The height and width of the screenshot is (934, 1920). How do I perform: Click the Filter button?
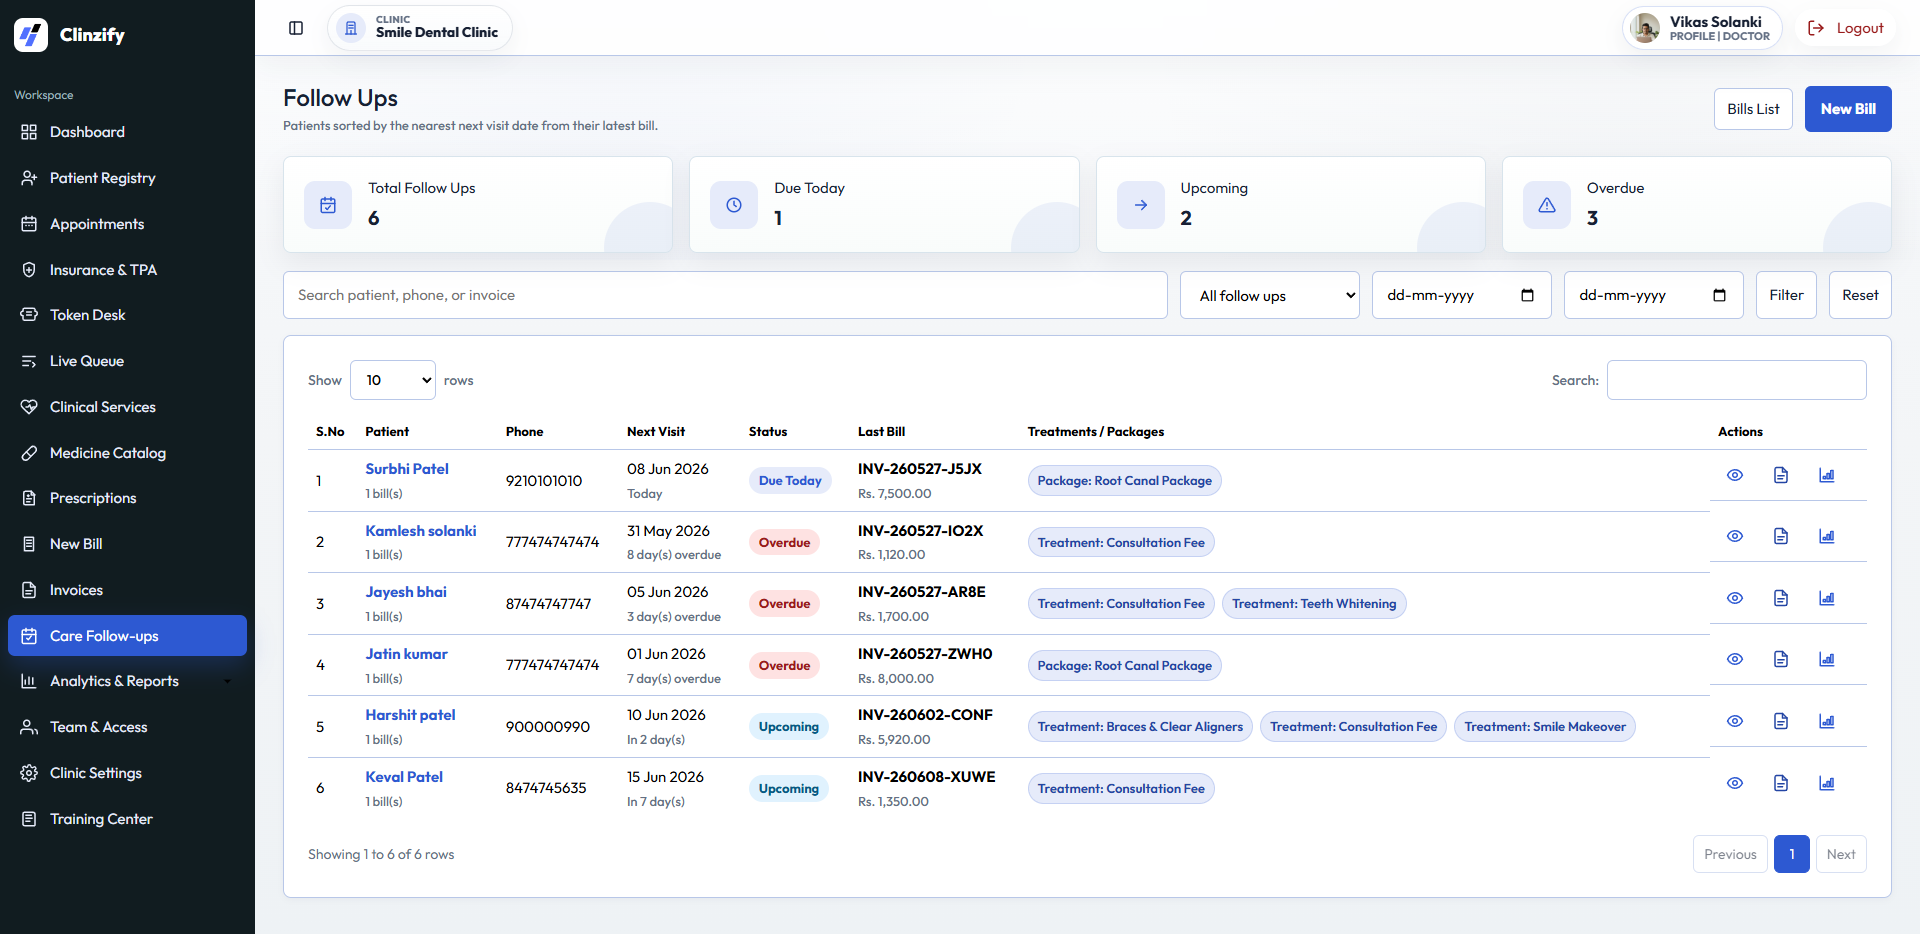1786,295
